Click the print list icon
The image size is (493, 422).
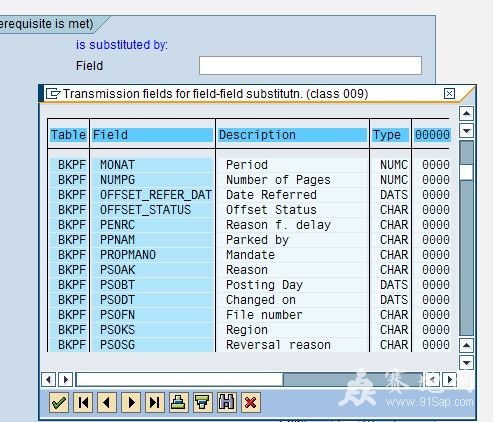click(179, 403)
